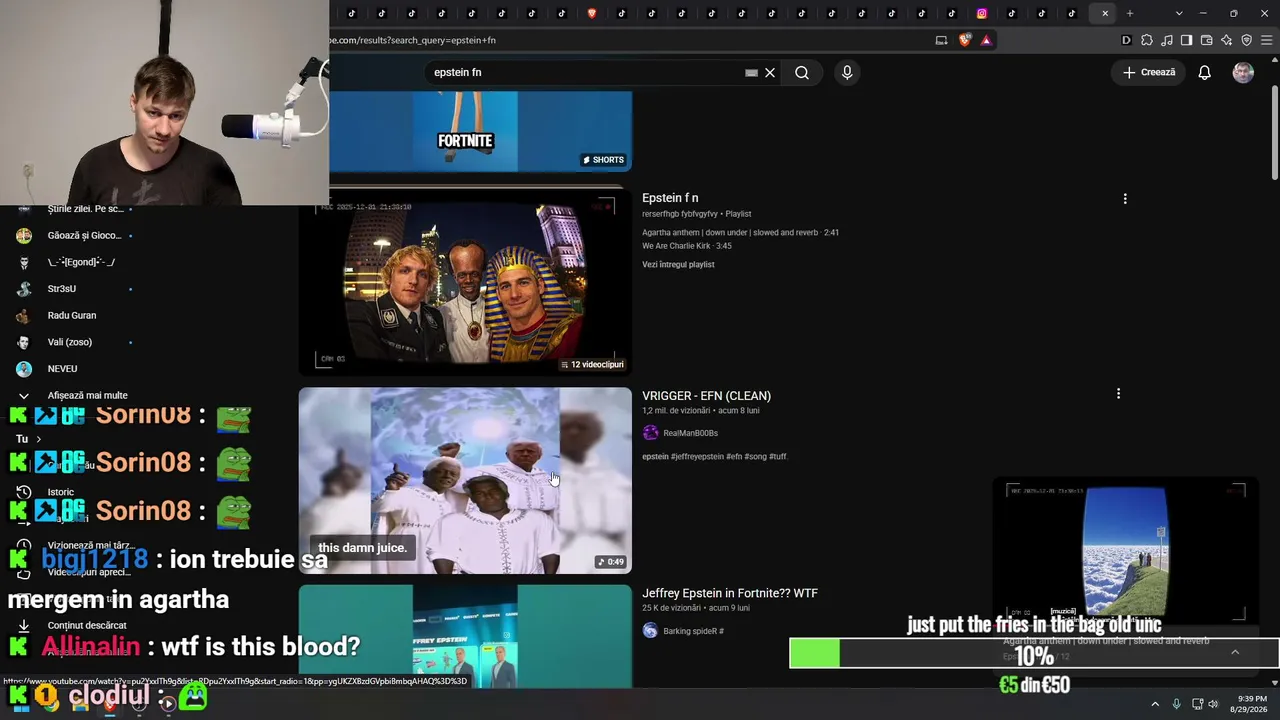Visit the RealManB00Bs channel
The height and width of the screenshot is (720, 1280).
[690, 433]
